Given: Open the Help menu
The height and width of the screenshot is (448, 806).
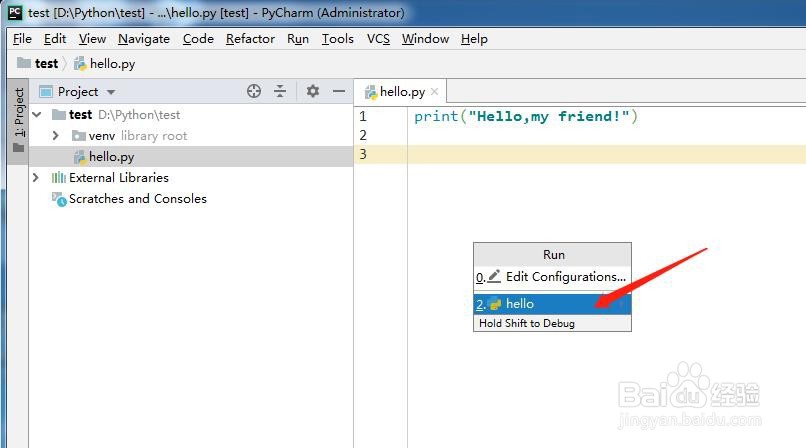Looking at the screenshot, I should (x=474, y=39).
